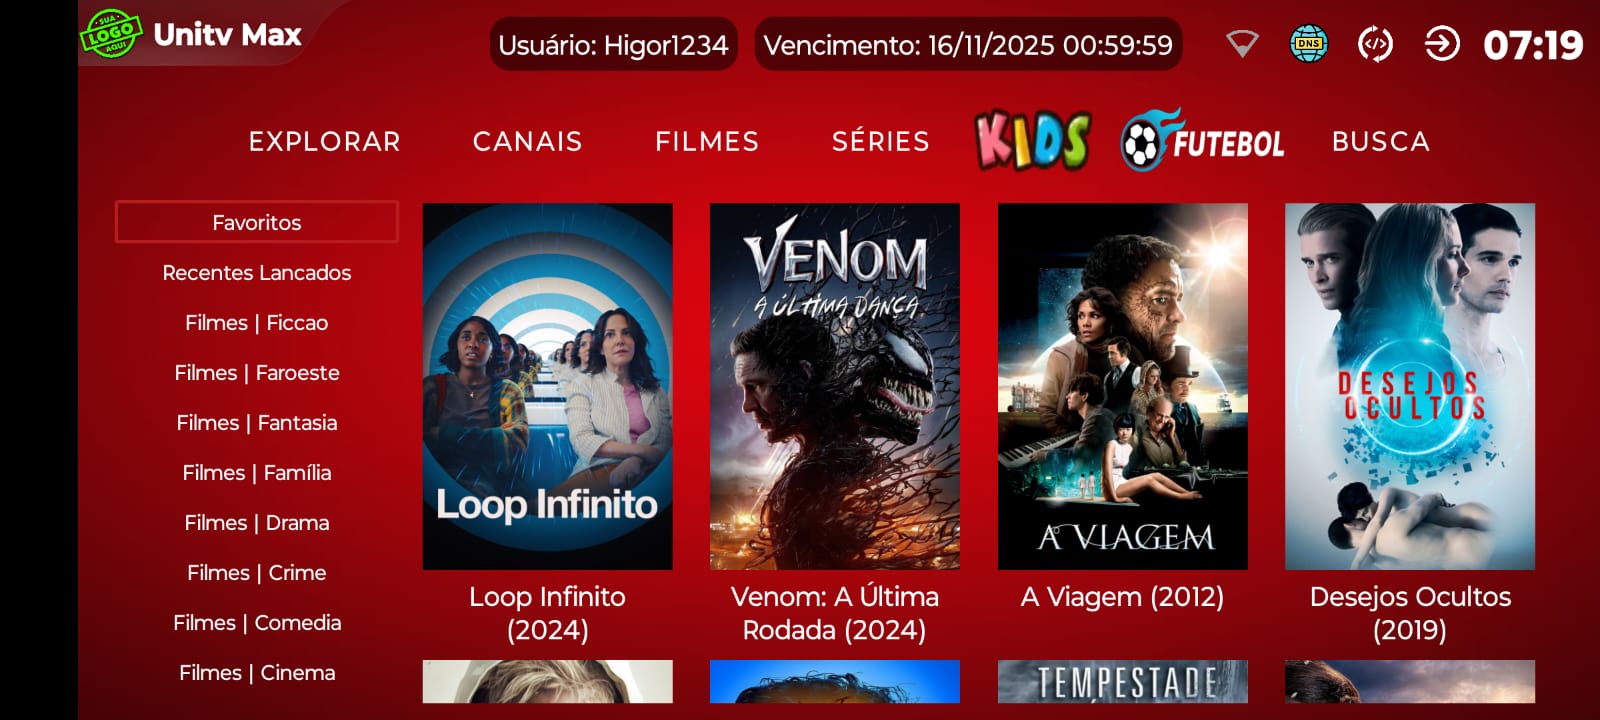Click the Unitv Max logo badge

point(110,34)
